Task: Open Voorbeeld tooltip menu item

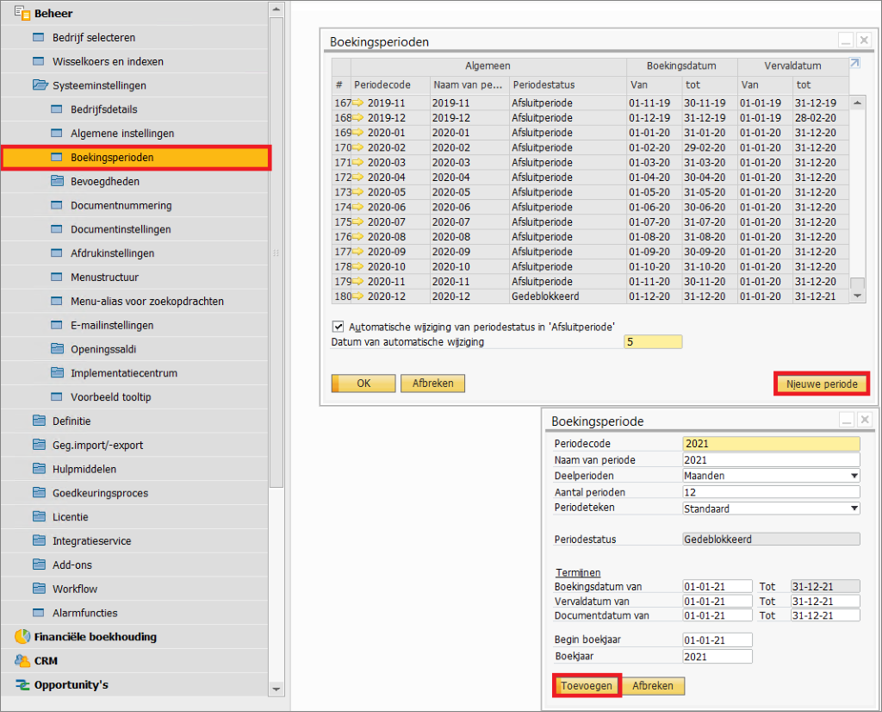Action: click(111, 397)
